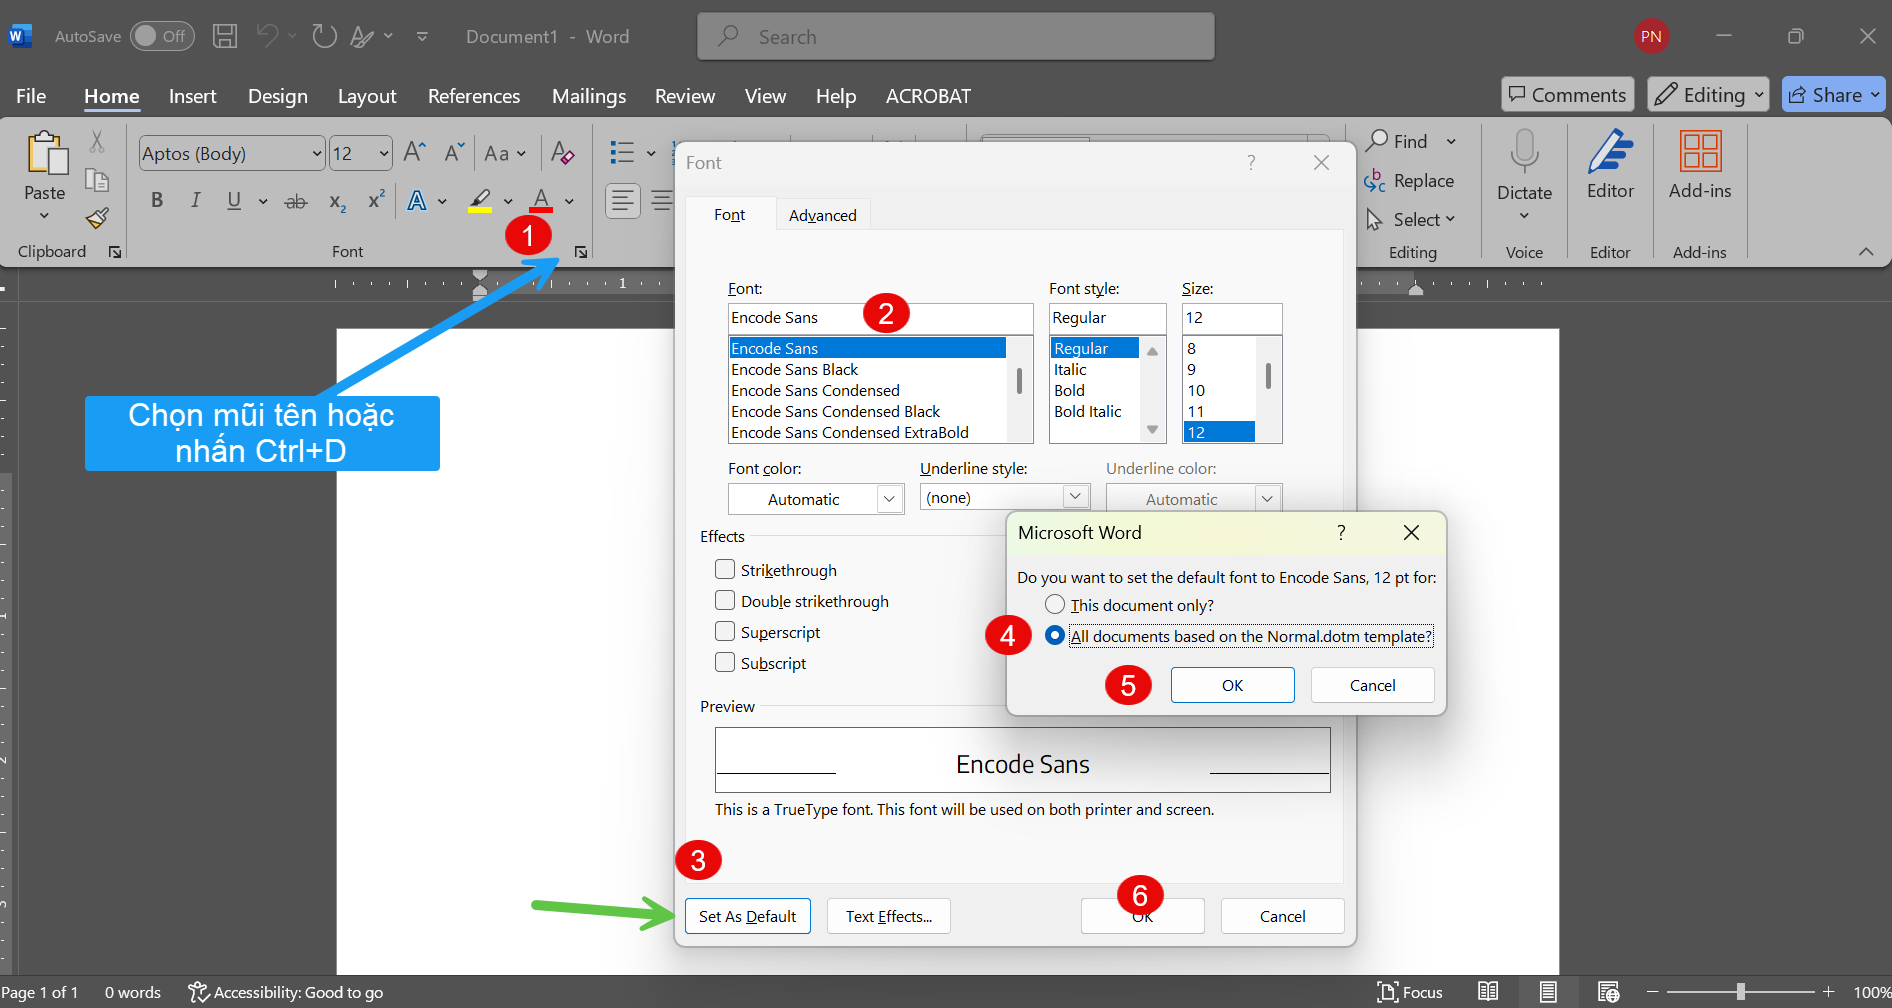Toggle AutoSave switch
Image resolution: width=1892 pixels, height=1008 pixels.
[162, 36]
